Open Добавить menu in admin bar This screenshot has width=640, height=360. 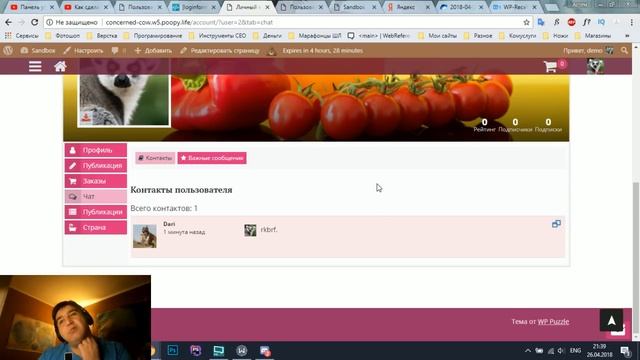click(153, 51)
